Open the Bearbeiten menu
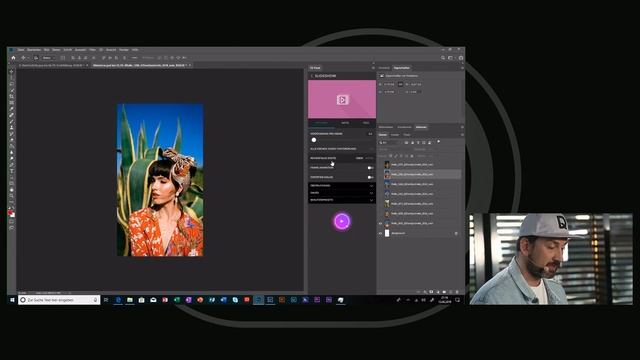 (34, 50)
